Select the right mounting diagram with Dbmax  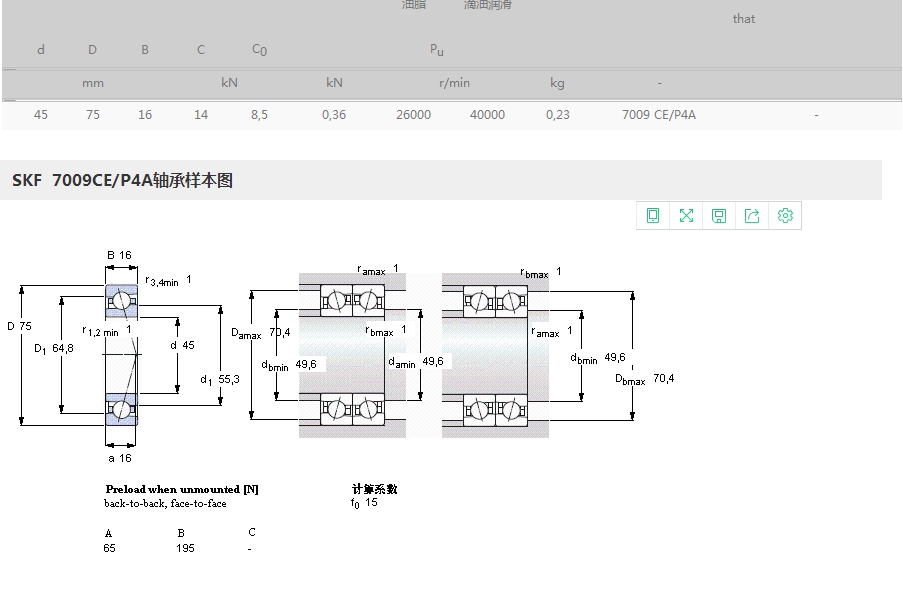pyautogui.click(x=495, y=355)
